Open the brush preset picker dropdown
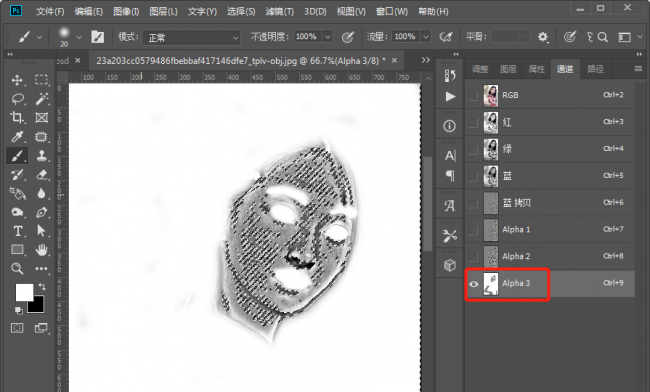 point(79,37)
